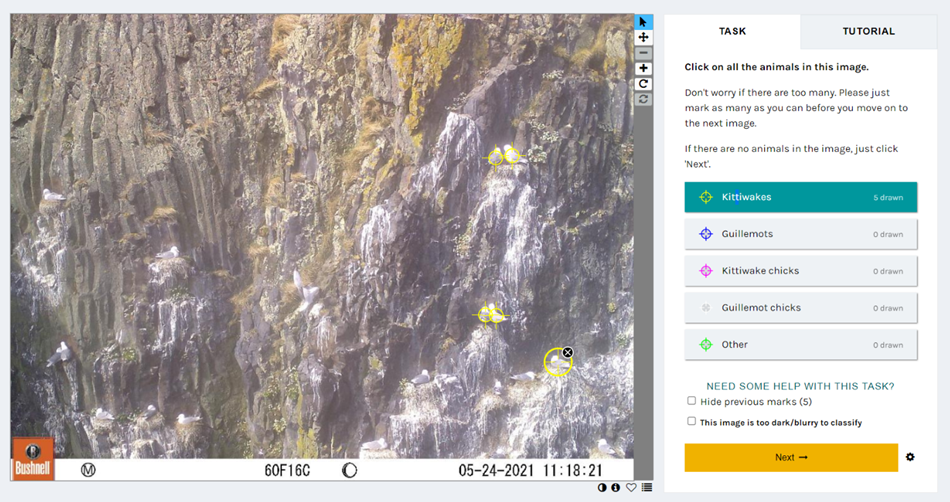Select the Kittiwakes marking tool

pos(800,197)
